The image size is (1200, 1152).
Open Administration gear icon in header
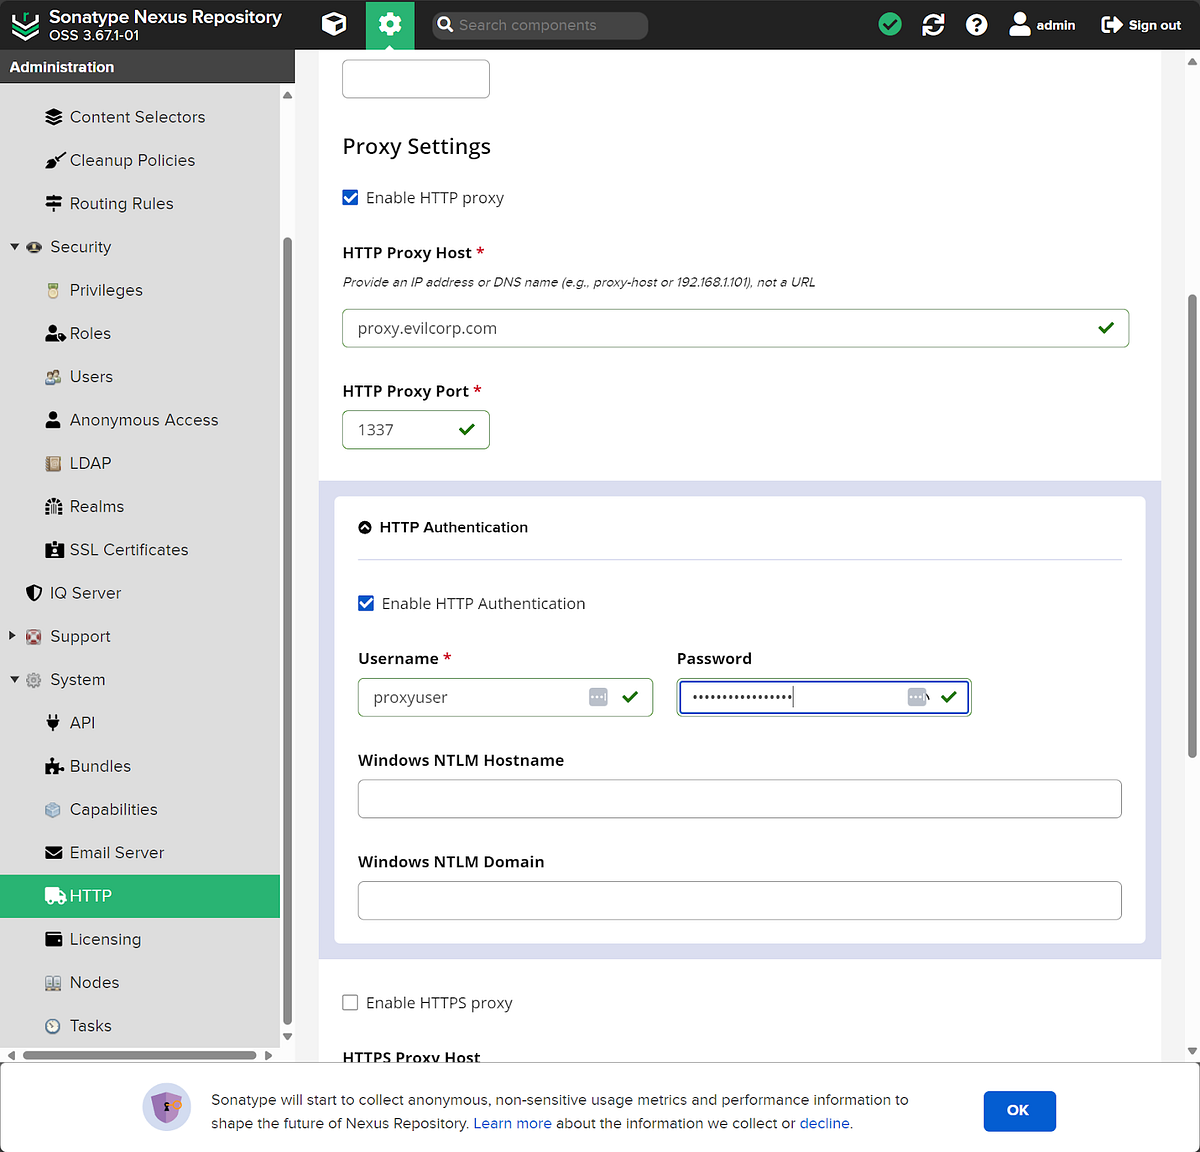(x=390, y=24)
